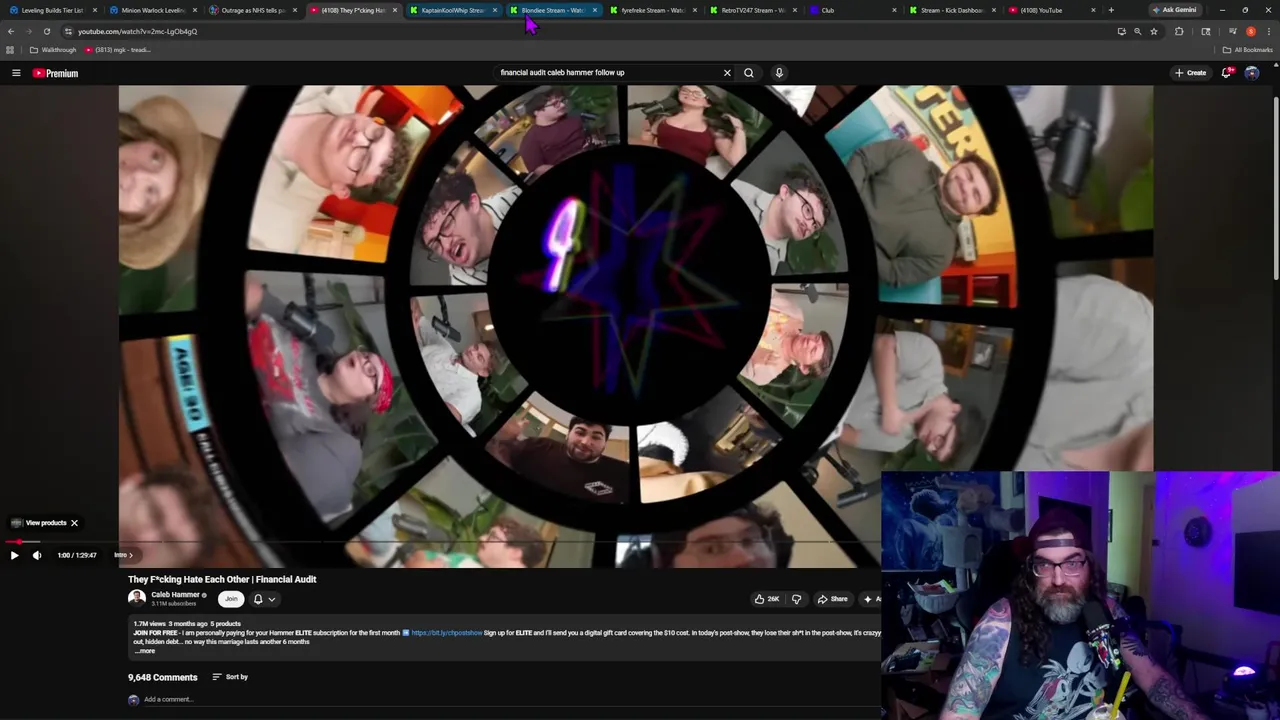Viewport: 1280px width, 720px height.
Task: Join the Caleb Hammer channel membership
Action: 231,599
